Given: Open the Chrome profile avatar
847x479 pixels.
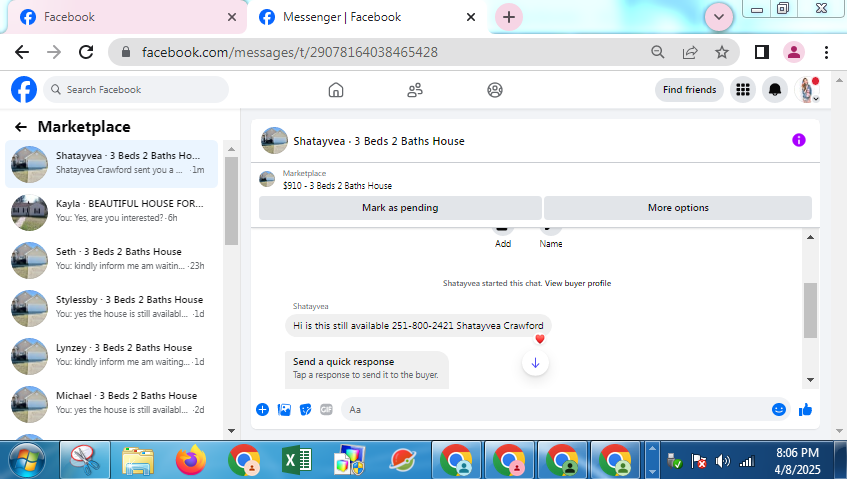Looking at the screenshot, I should pos(794,52).
